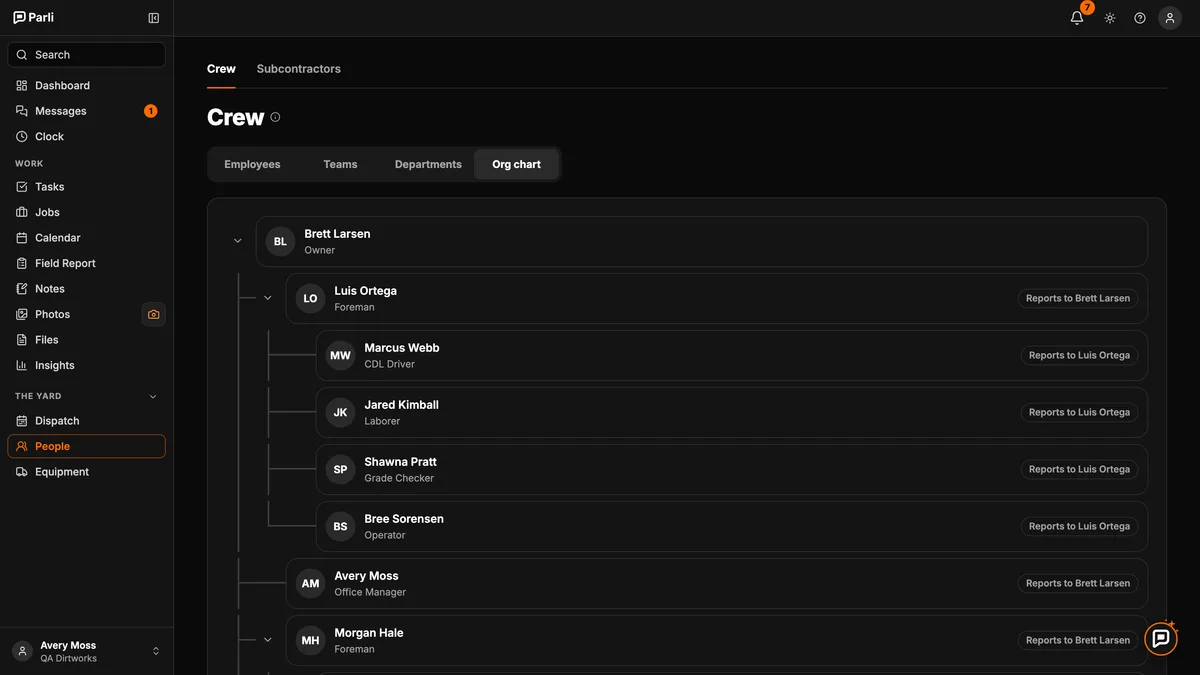Toggle light/dark theme sun icon
This screenshot has height=675, width=1200.
point(1110,18)
